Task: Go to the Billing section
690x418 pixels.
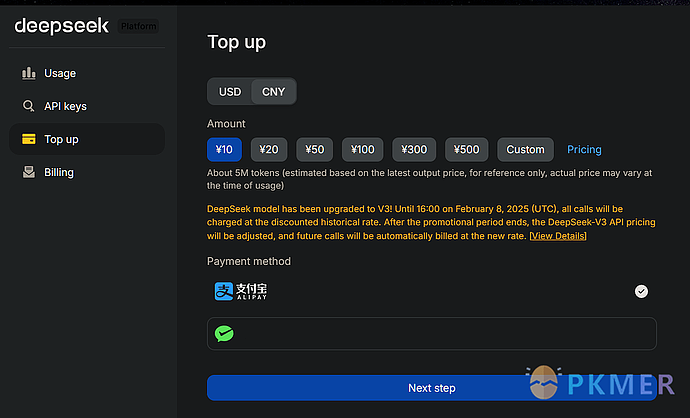Action: click(x=59, y=172)
